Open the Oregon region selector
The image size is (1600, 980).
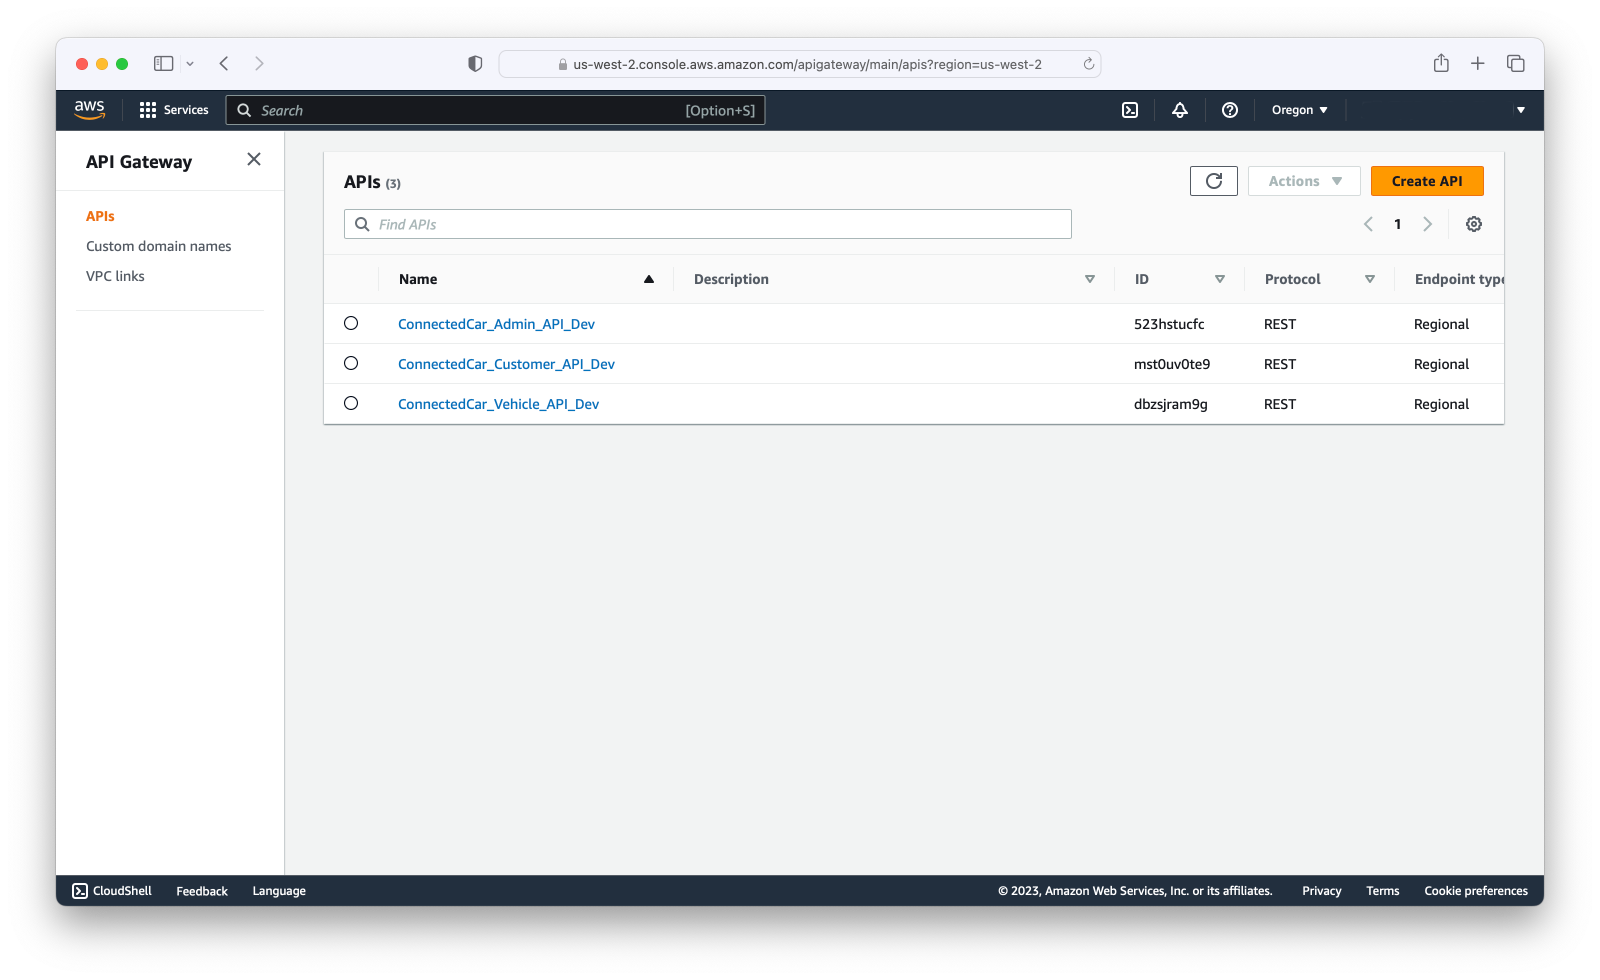point(1299,110)
